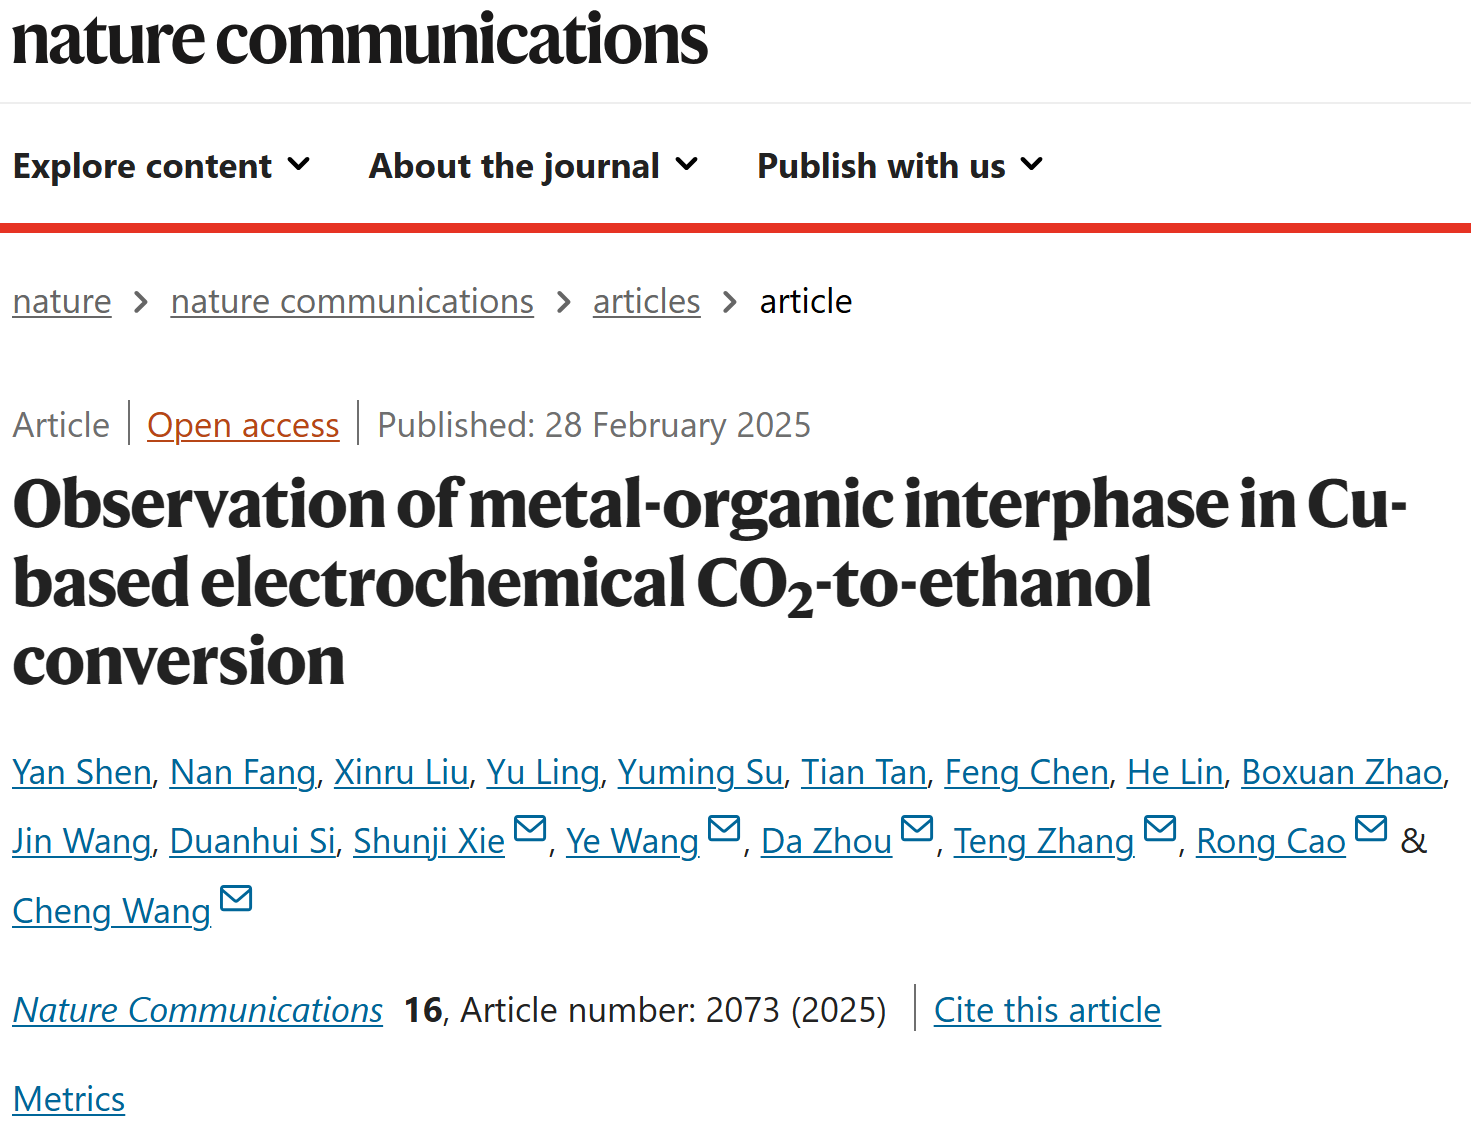Expand the Explore content menu

(x=162, y=166)
